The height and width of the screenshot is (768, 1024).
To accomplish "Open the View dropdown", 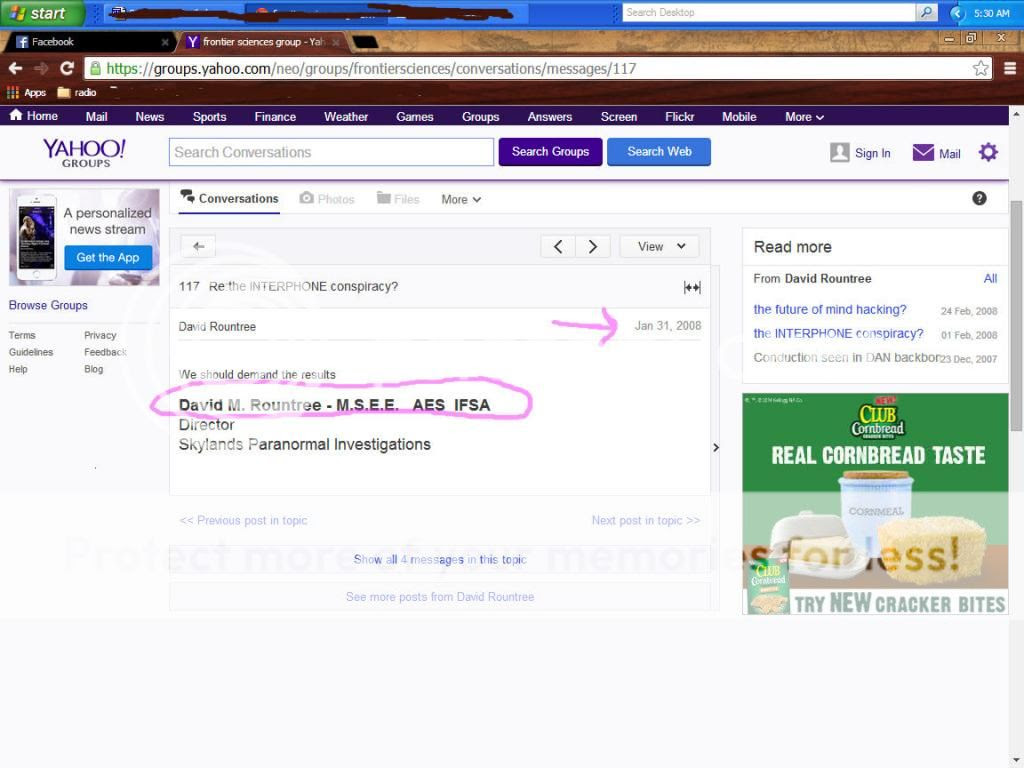I will [x=660, y=246].
